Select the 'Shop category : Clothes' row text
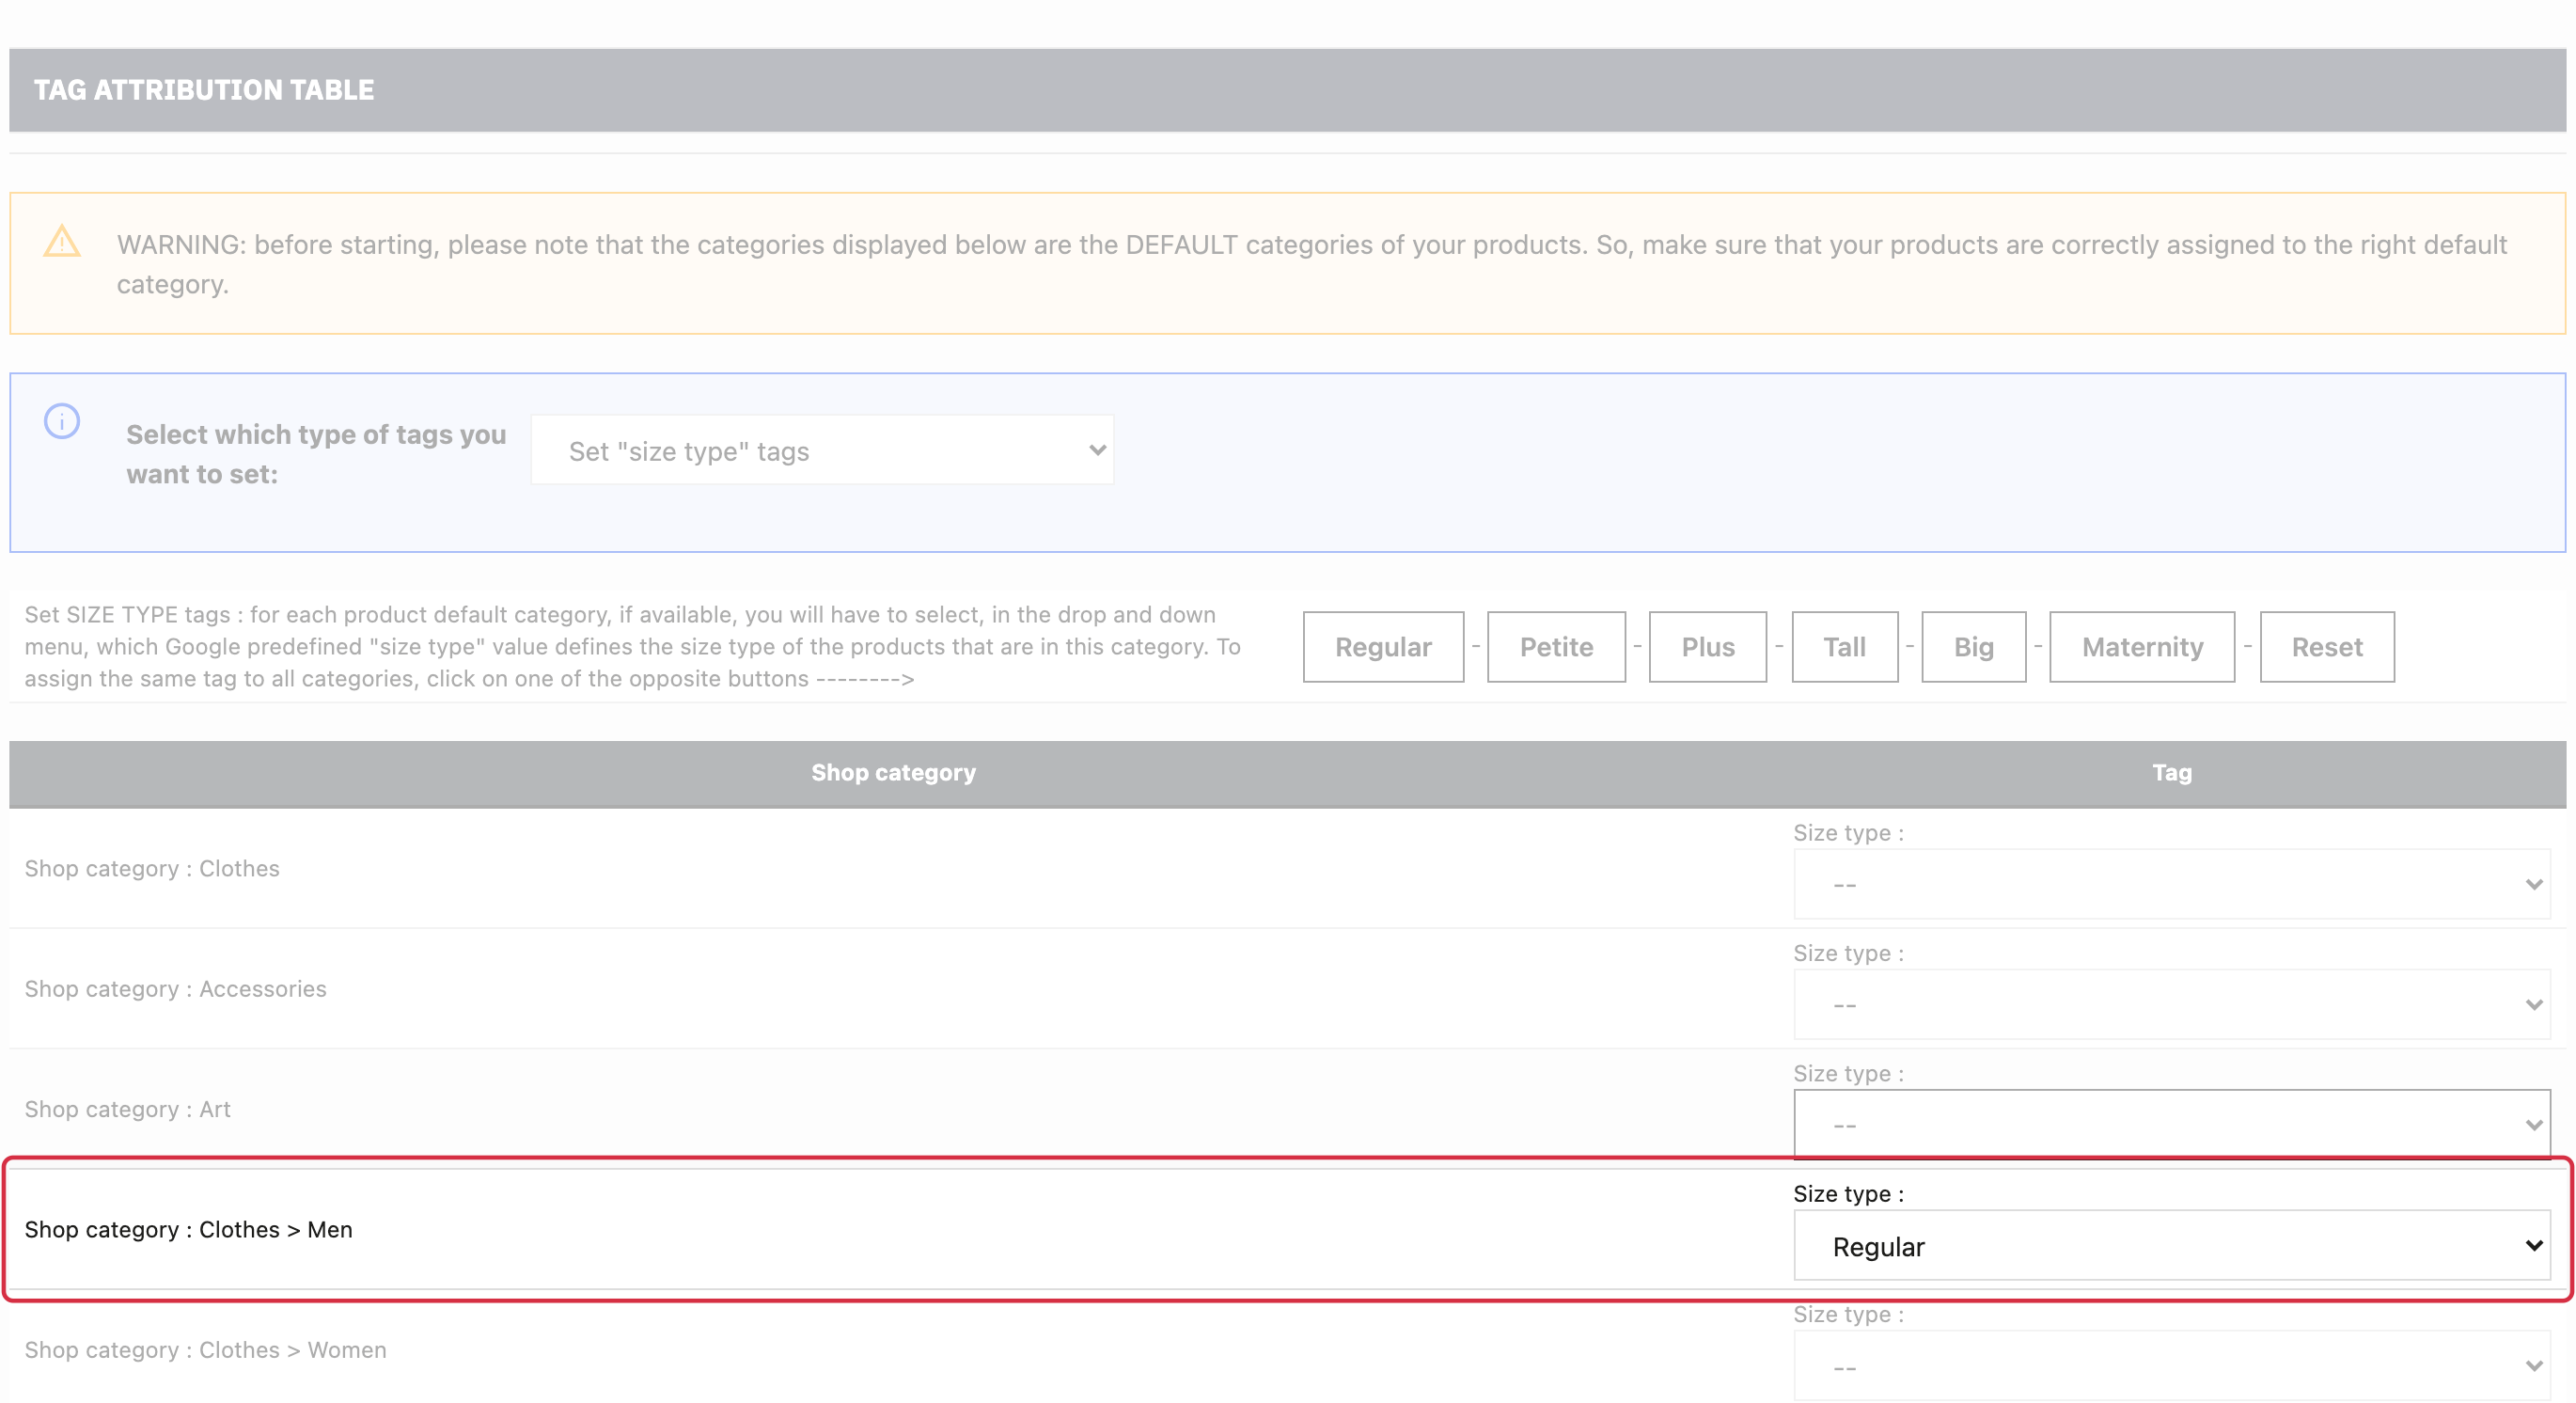 [x=152, y=869]
